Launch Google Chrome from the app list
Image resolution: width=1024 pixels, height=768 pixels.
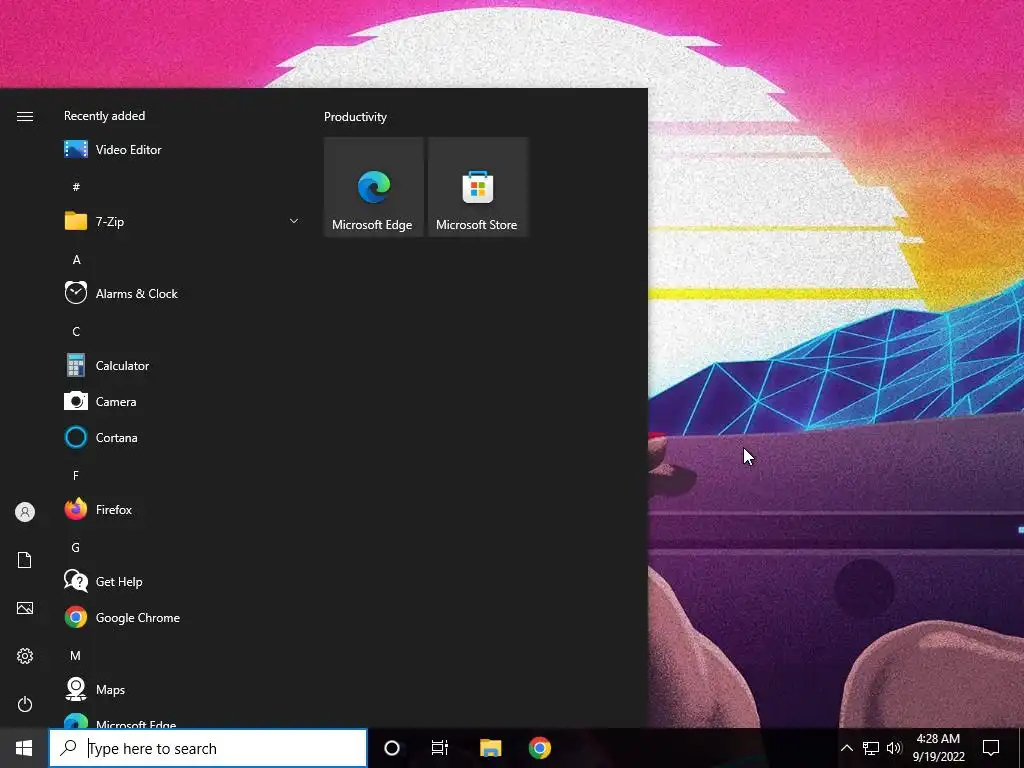182,617
